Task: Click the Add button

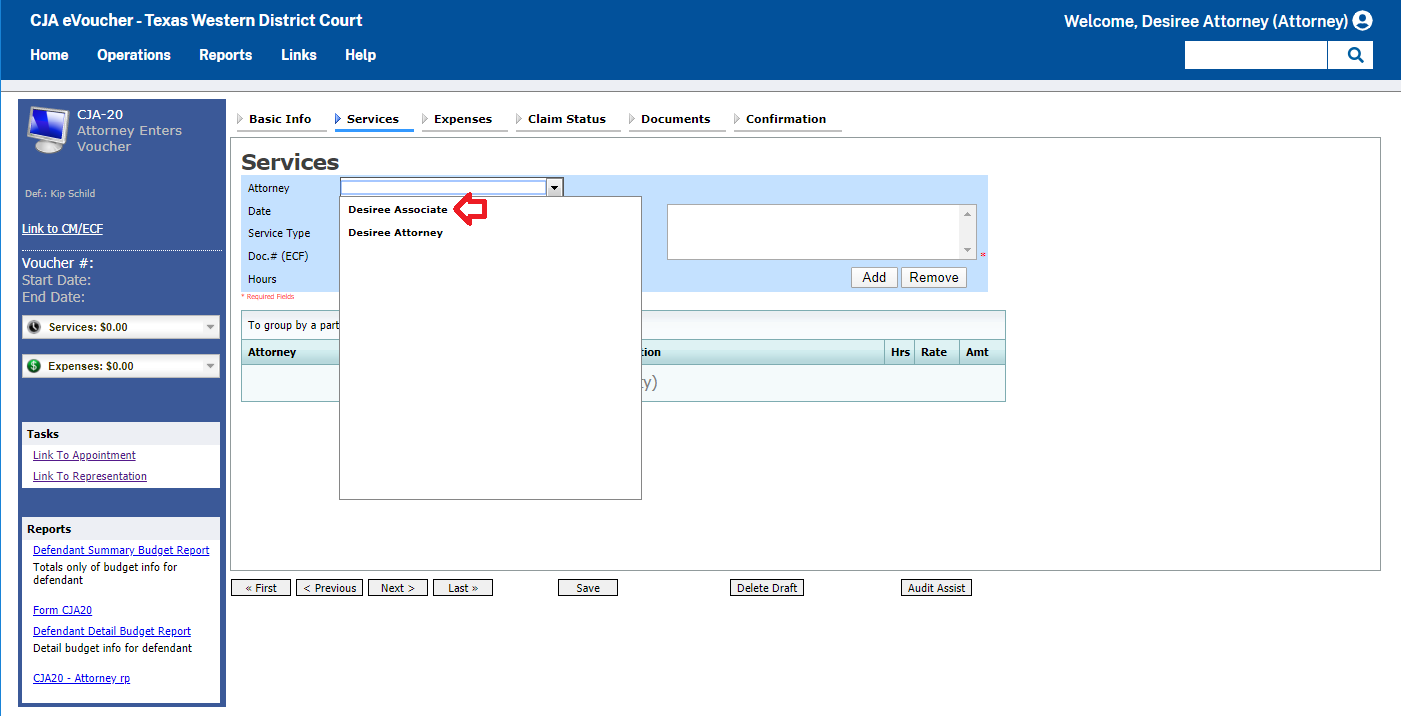Action: pyautogui.click(x=874, y=277)
